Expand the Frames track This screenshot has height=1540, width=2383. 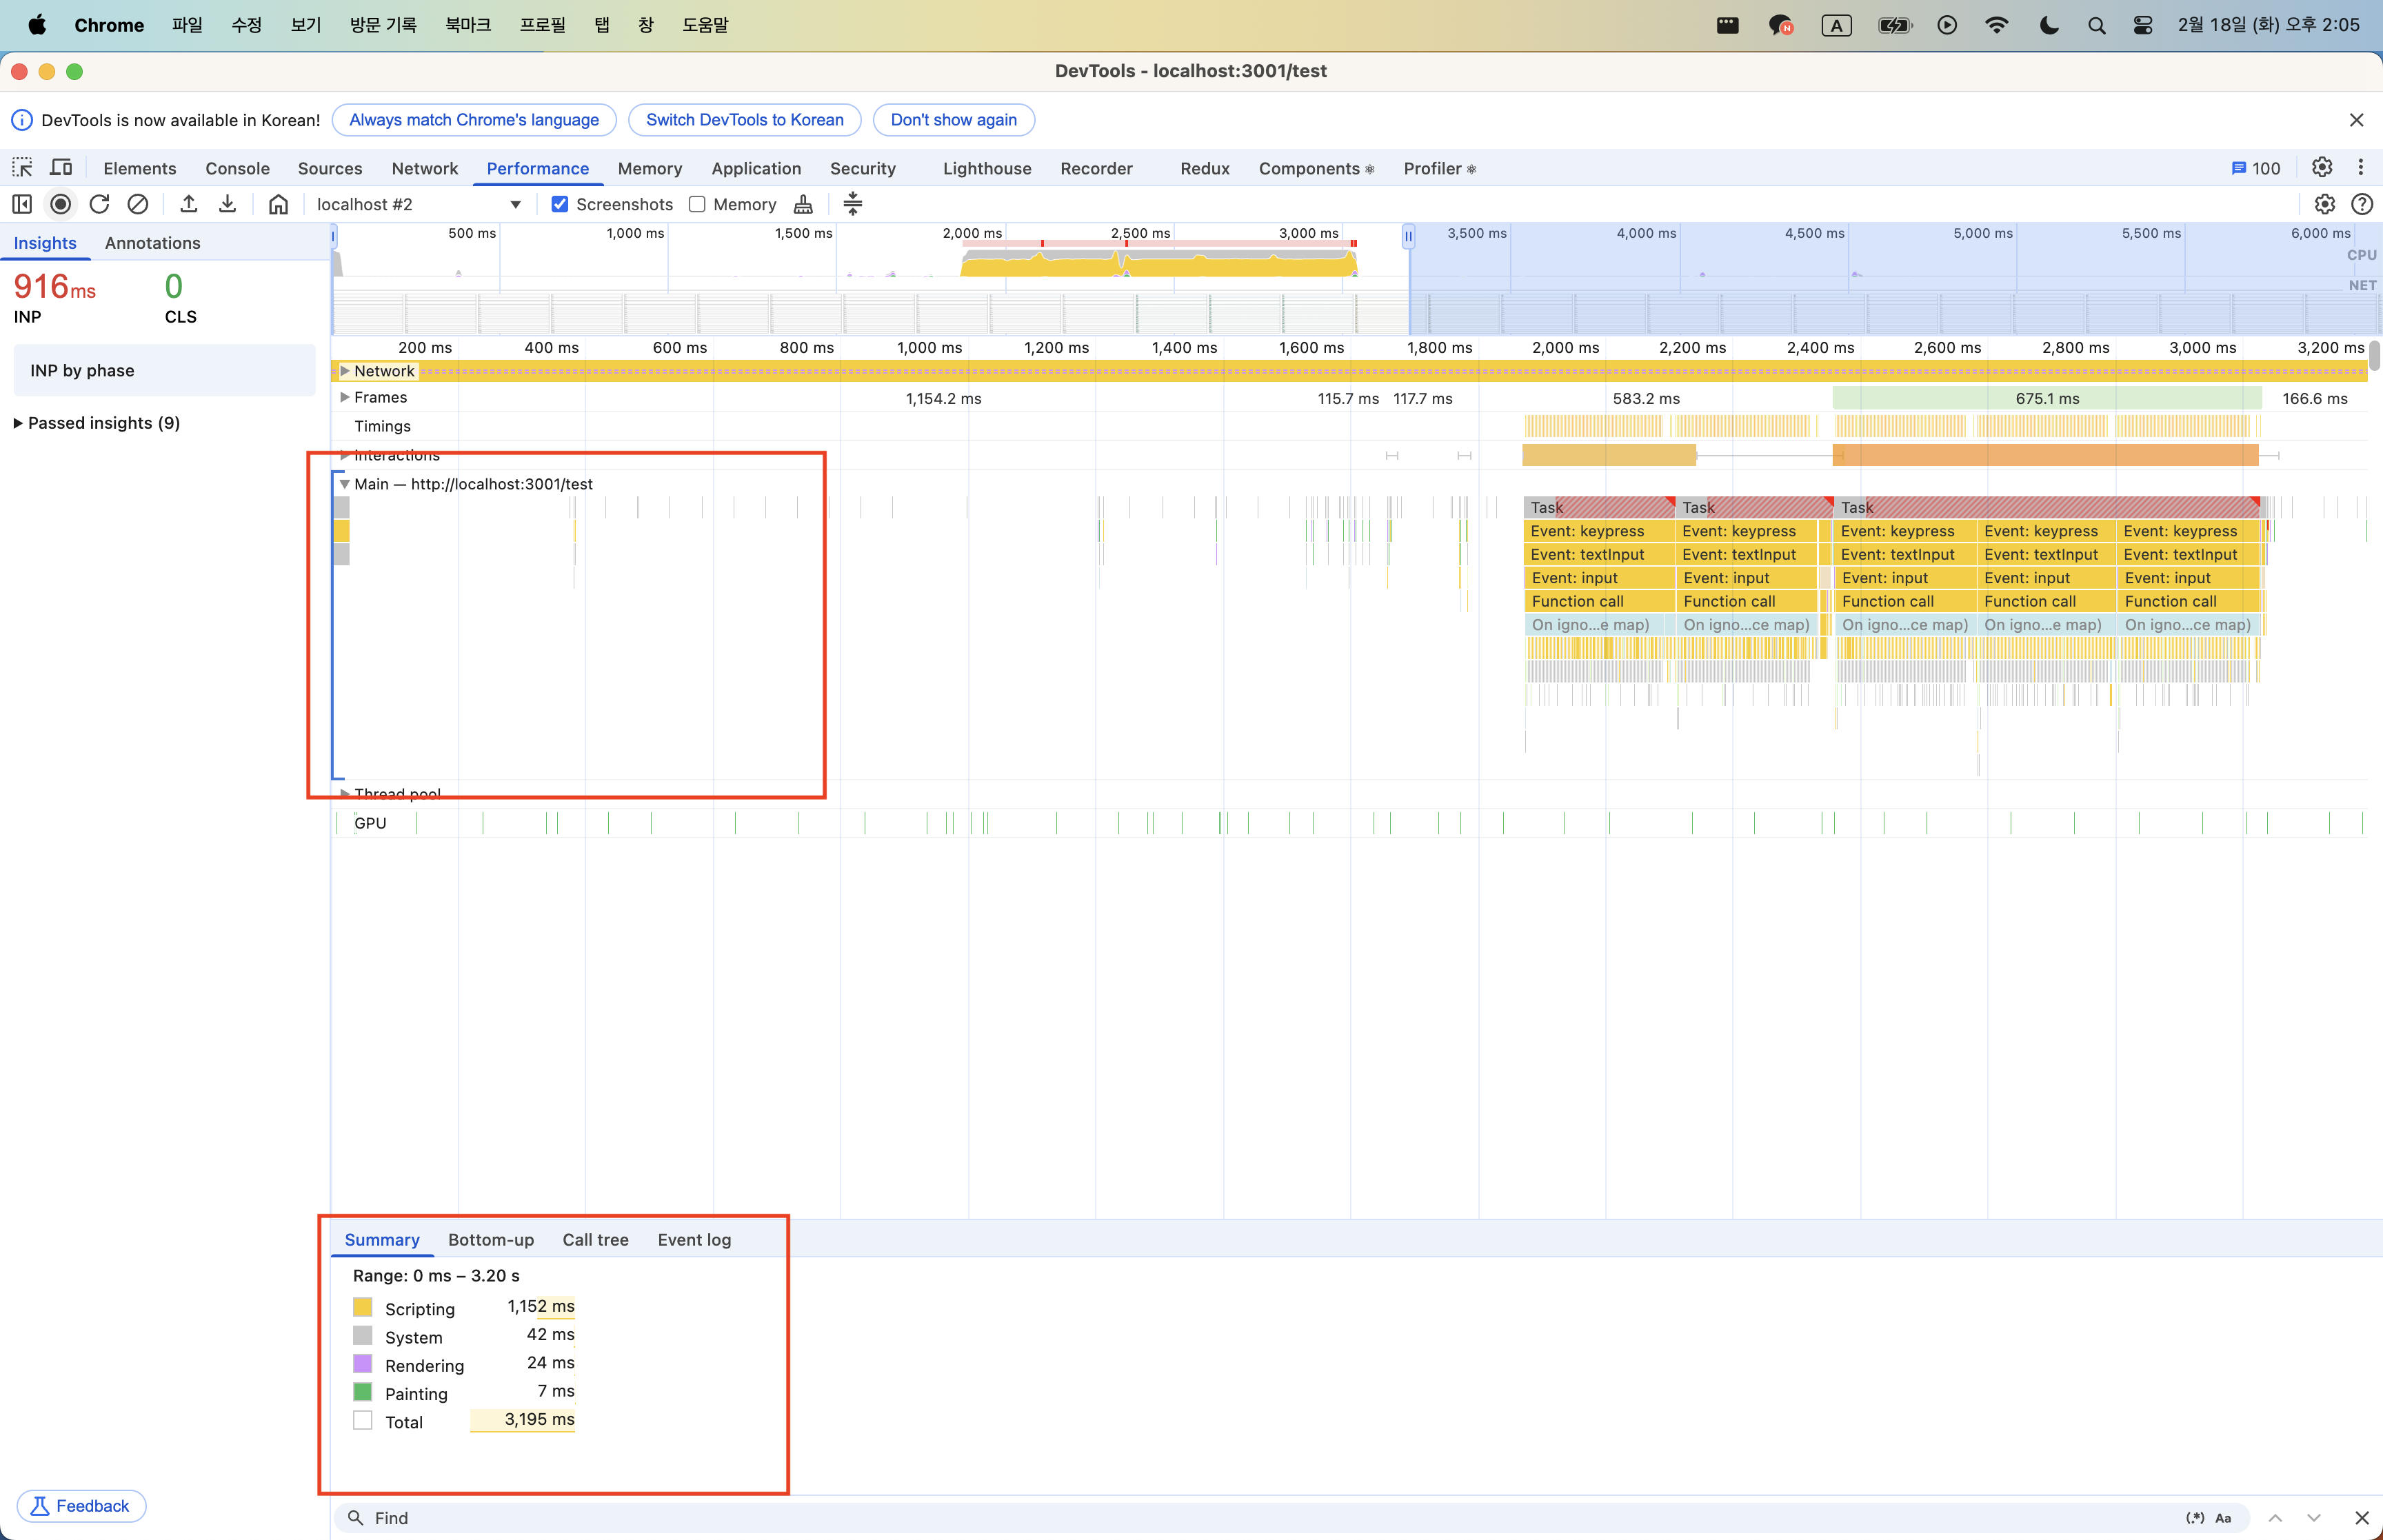coord(345,398)
